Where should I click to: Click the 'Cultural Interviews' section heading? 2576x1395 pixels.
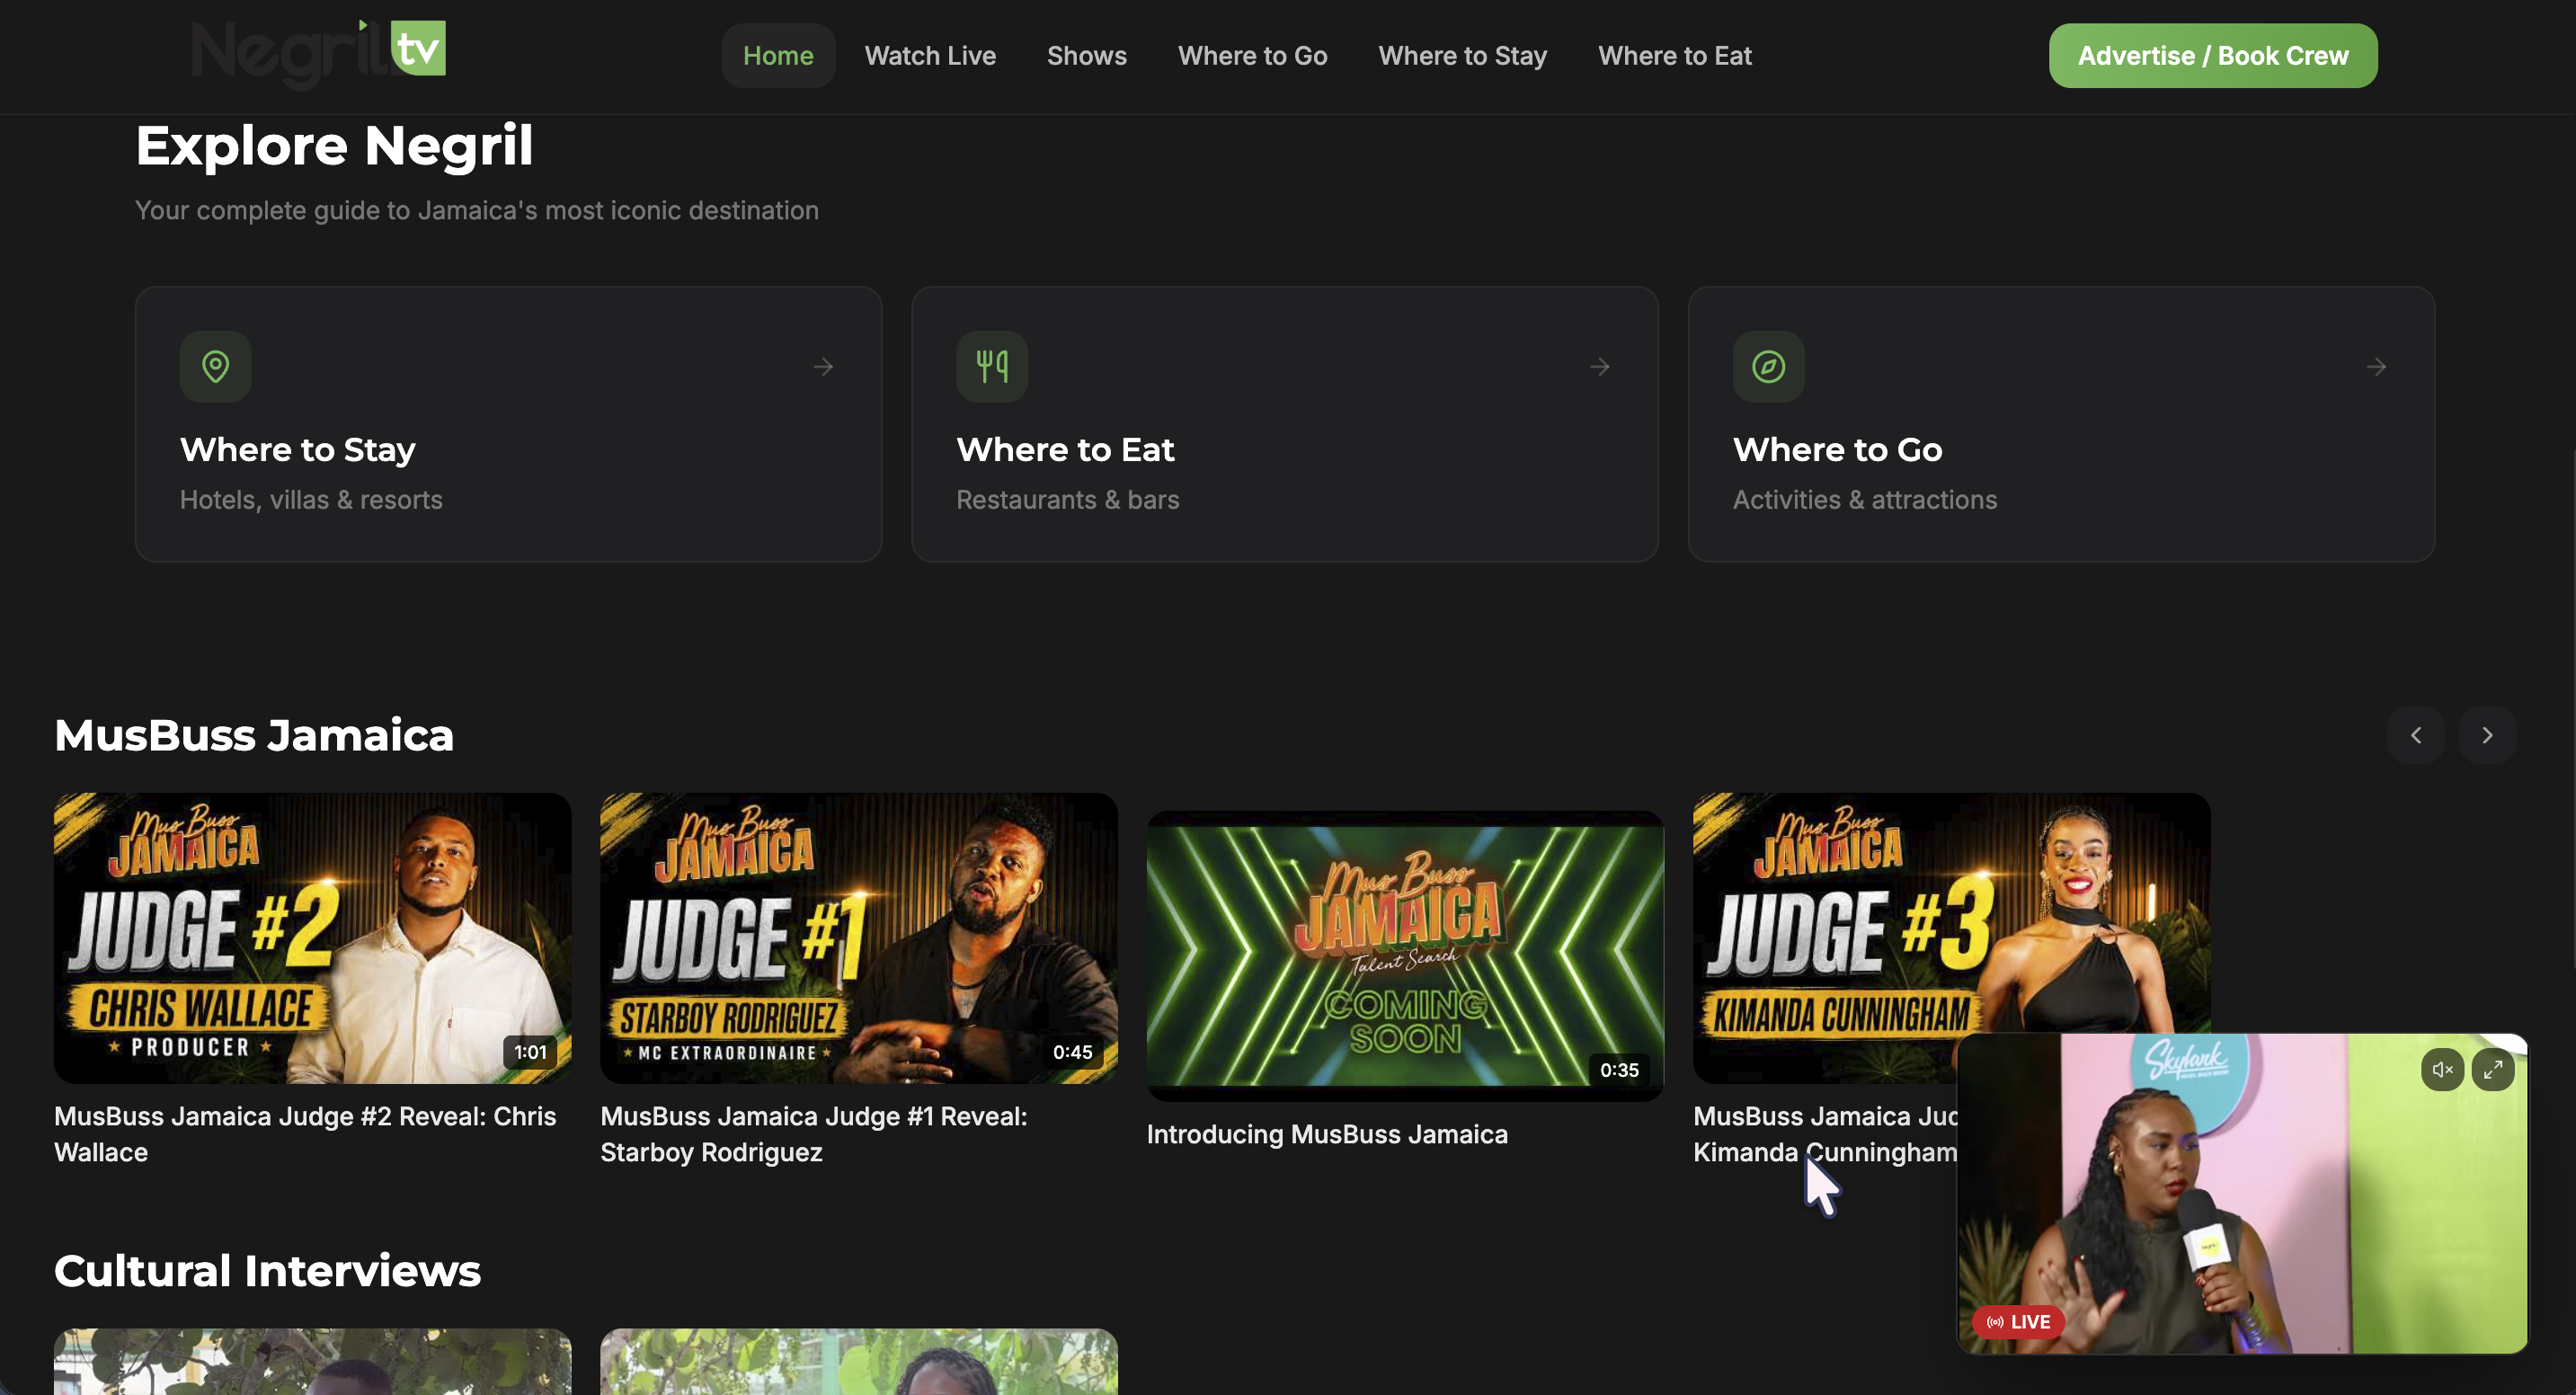click(x=268, y=1271)
